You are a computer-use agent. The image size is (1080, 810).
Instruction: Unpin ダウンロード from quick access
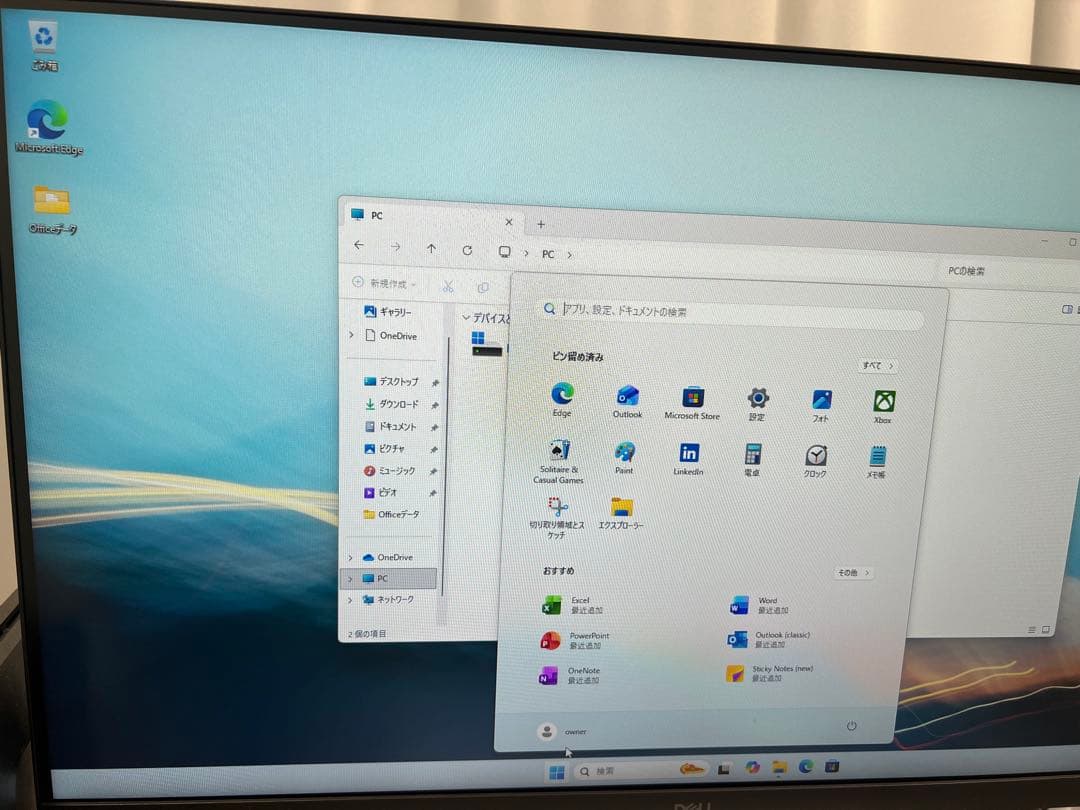coord(433,404)
